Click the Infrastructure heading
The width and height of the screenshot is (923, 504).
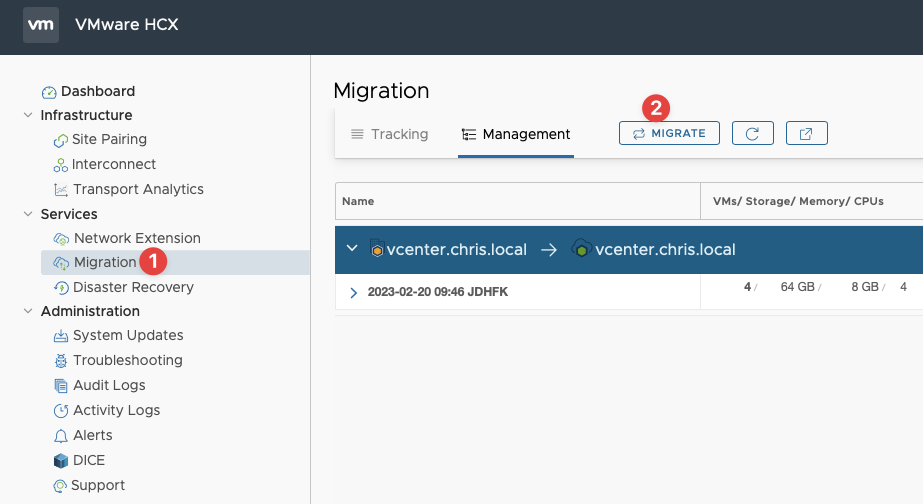tap(86, 115)
